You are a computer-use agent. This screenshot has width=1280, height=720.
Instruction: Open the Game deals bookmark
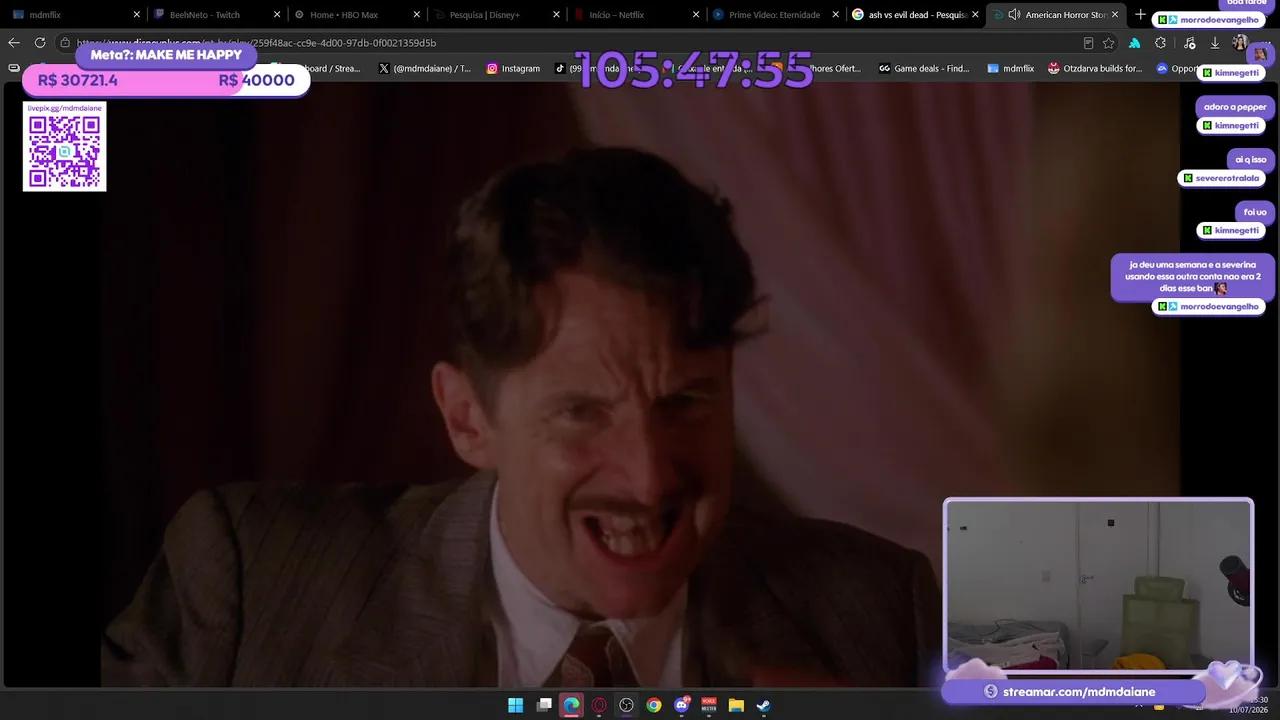coord(924,69)
